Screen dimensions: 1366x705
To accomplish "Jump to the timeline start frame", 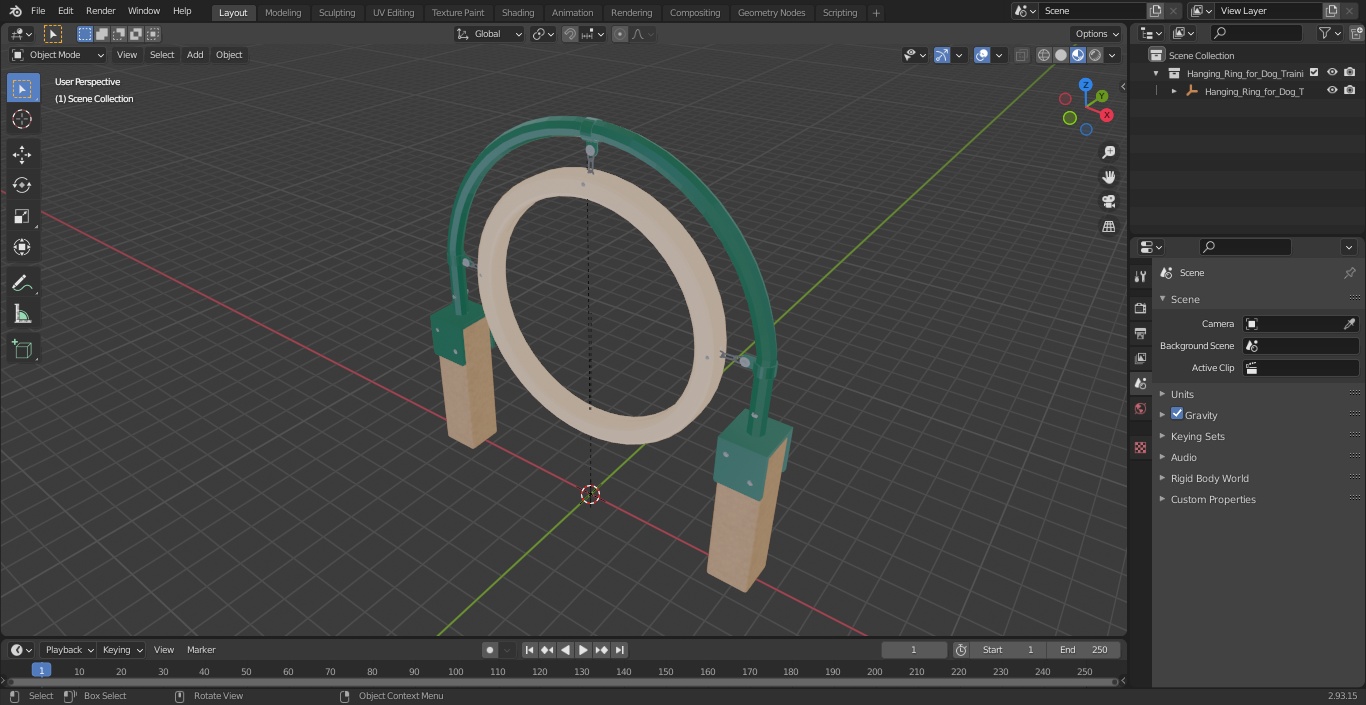I will pos(530,650).
